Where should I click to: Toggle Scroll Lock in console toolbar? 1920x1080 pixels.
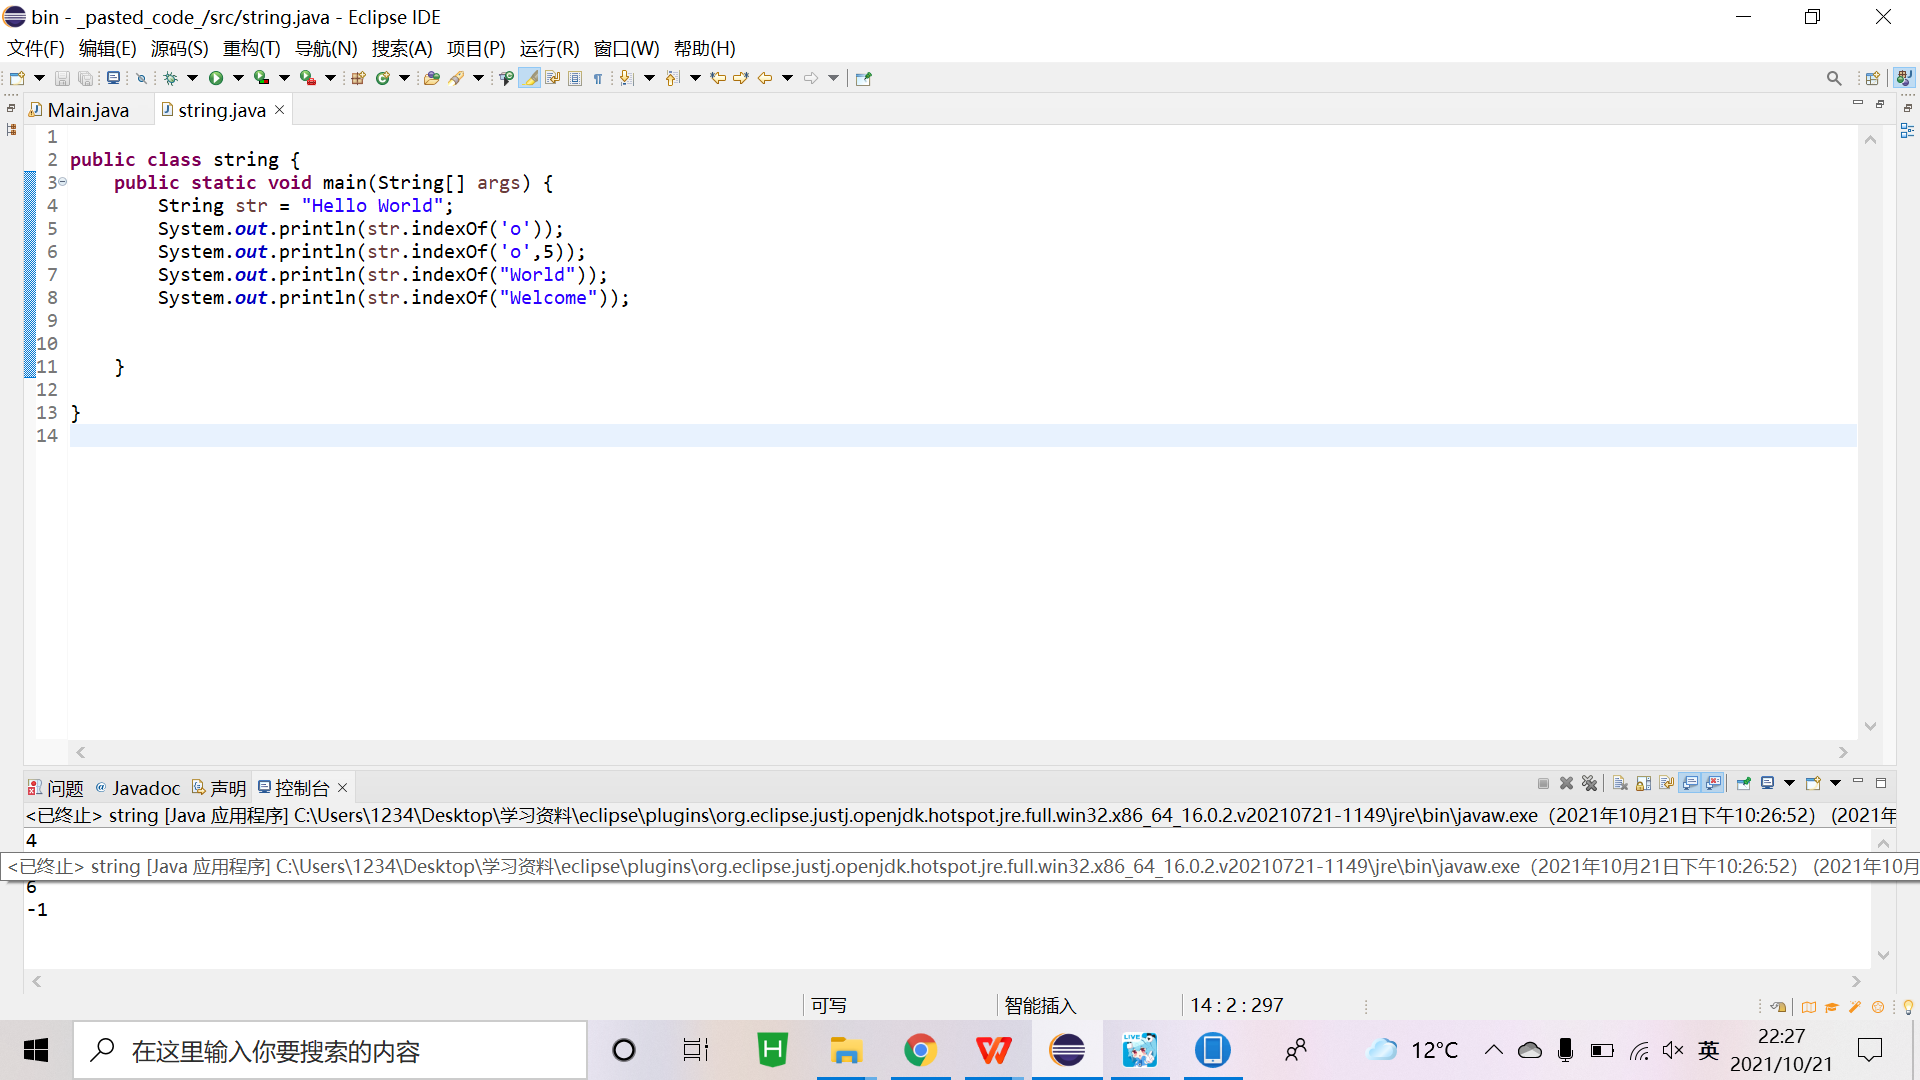pyautogui.click(x=1643, y=784)
